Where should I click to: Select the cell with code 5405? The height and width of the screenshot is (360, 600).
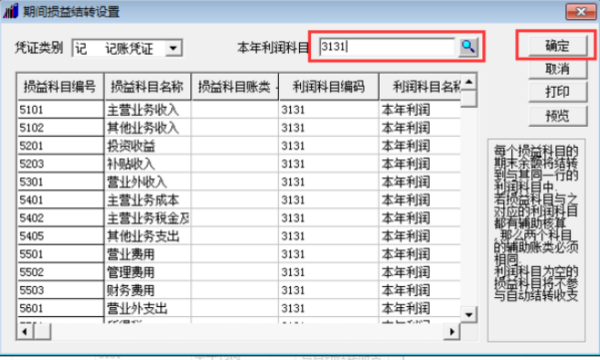click(60, 236)
